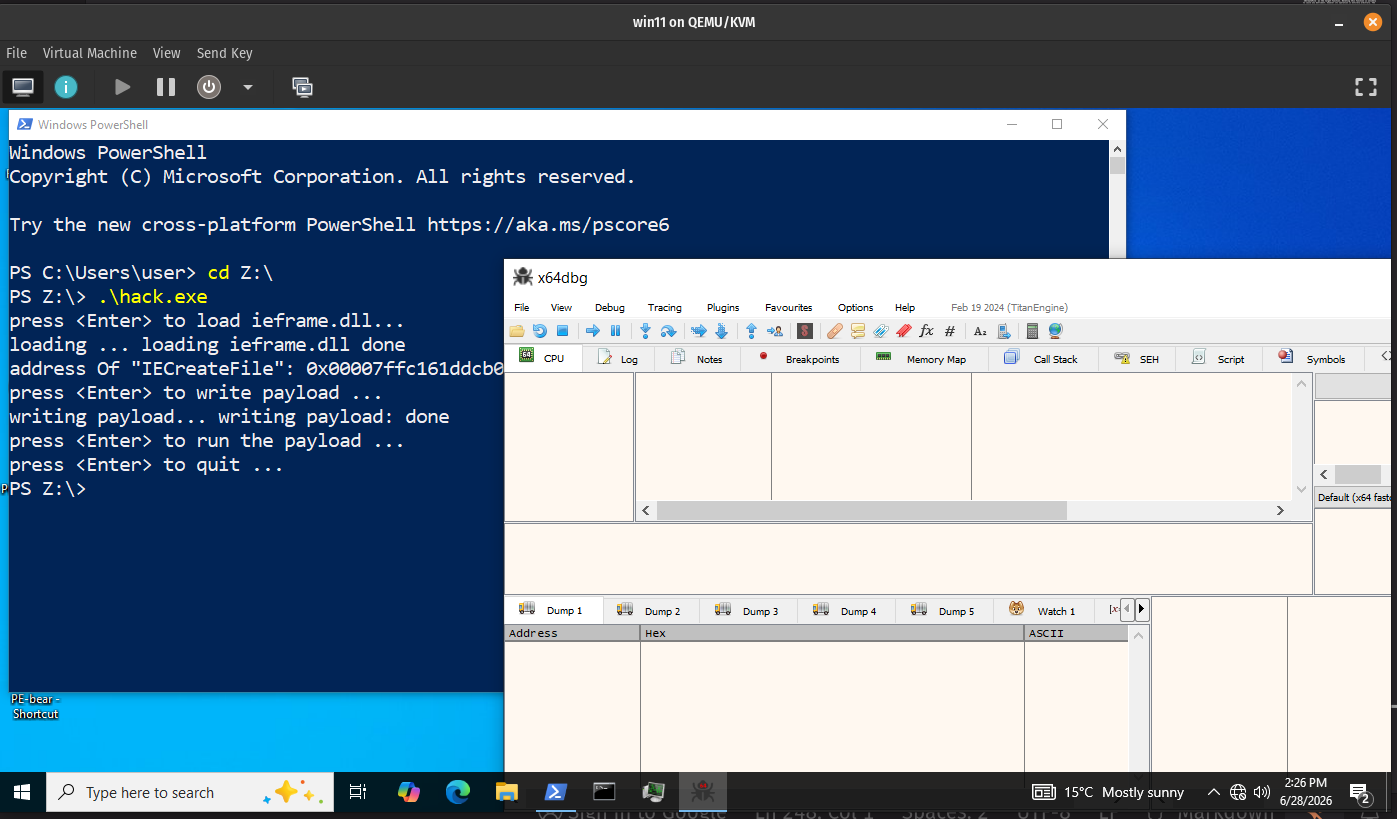This screenshot has height=819, width=1397.
Task: Open the x64dbg Help menu
Action: (905, 307)
